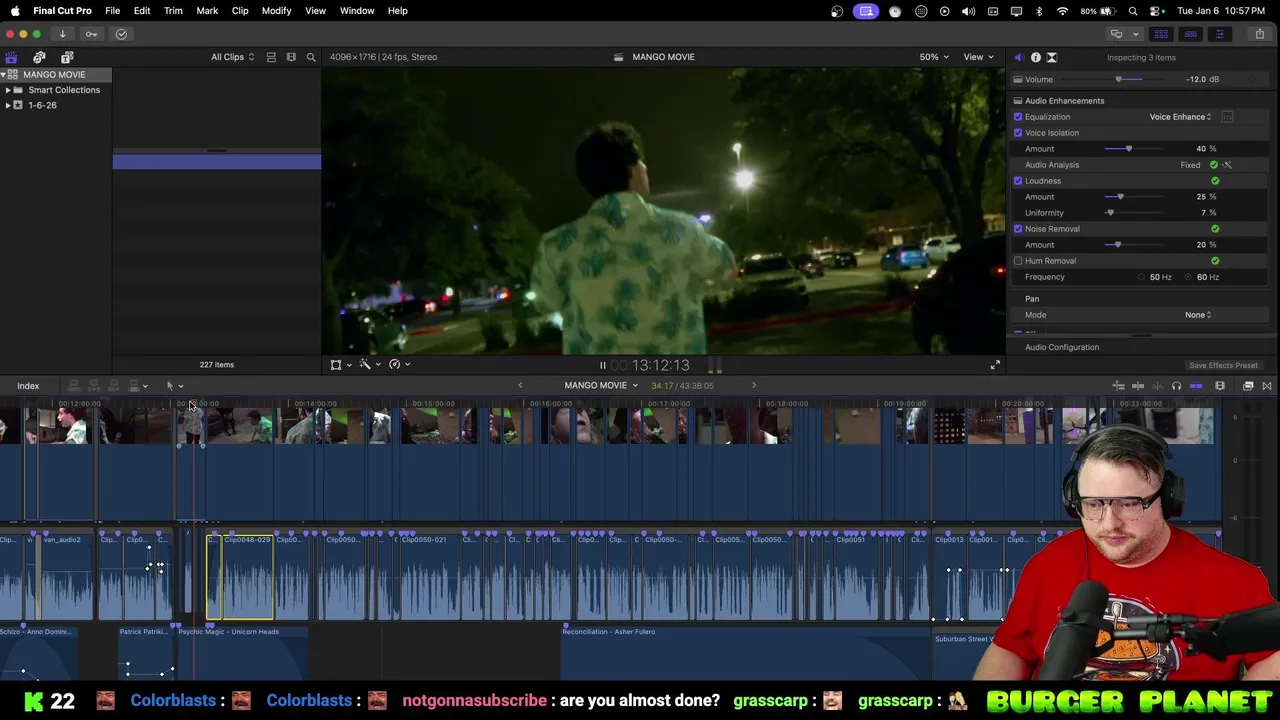Open the transform tools dropdown below viewer

coord(341,365)
